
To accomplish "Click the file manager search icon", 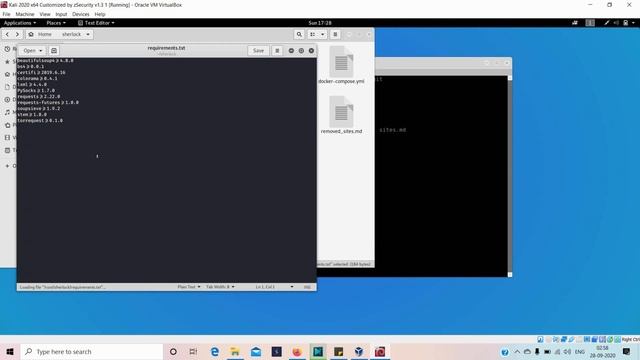I will tap(299, 34).
